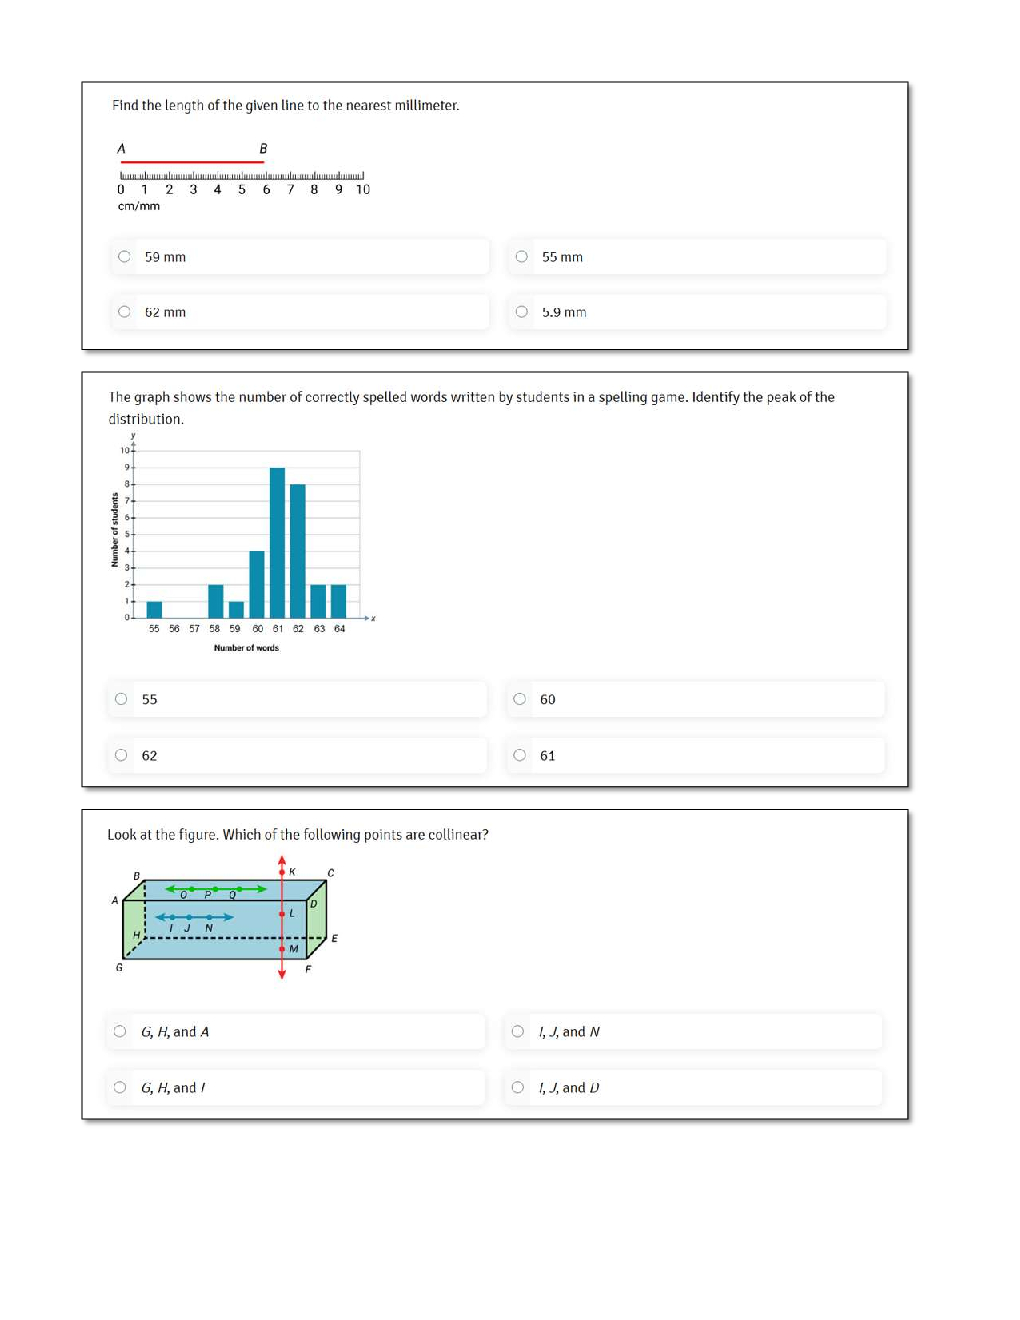This screenshot has height=1320, width=1020.
Task: Pick the "G, H, and I" answer
Action: [x=120, y=1087]
